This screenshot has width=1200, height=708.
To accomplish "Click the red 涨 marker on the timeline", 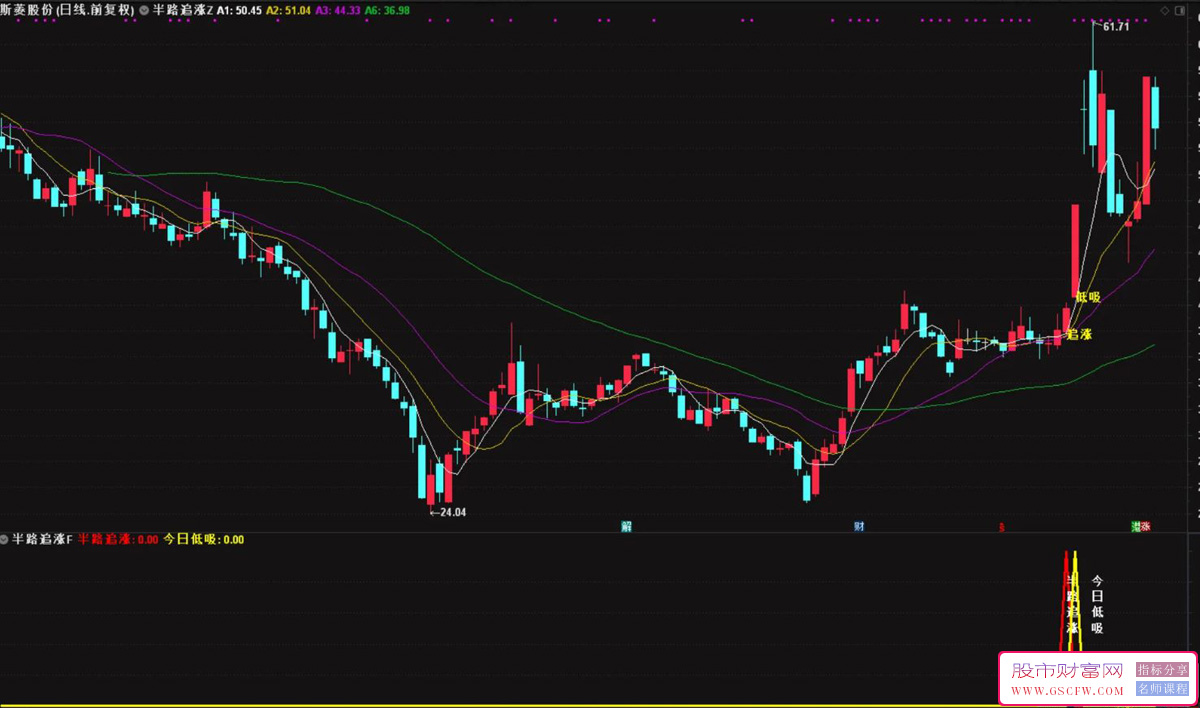I will pyautogui.click(x=1146, y=526).
